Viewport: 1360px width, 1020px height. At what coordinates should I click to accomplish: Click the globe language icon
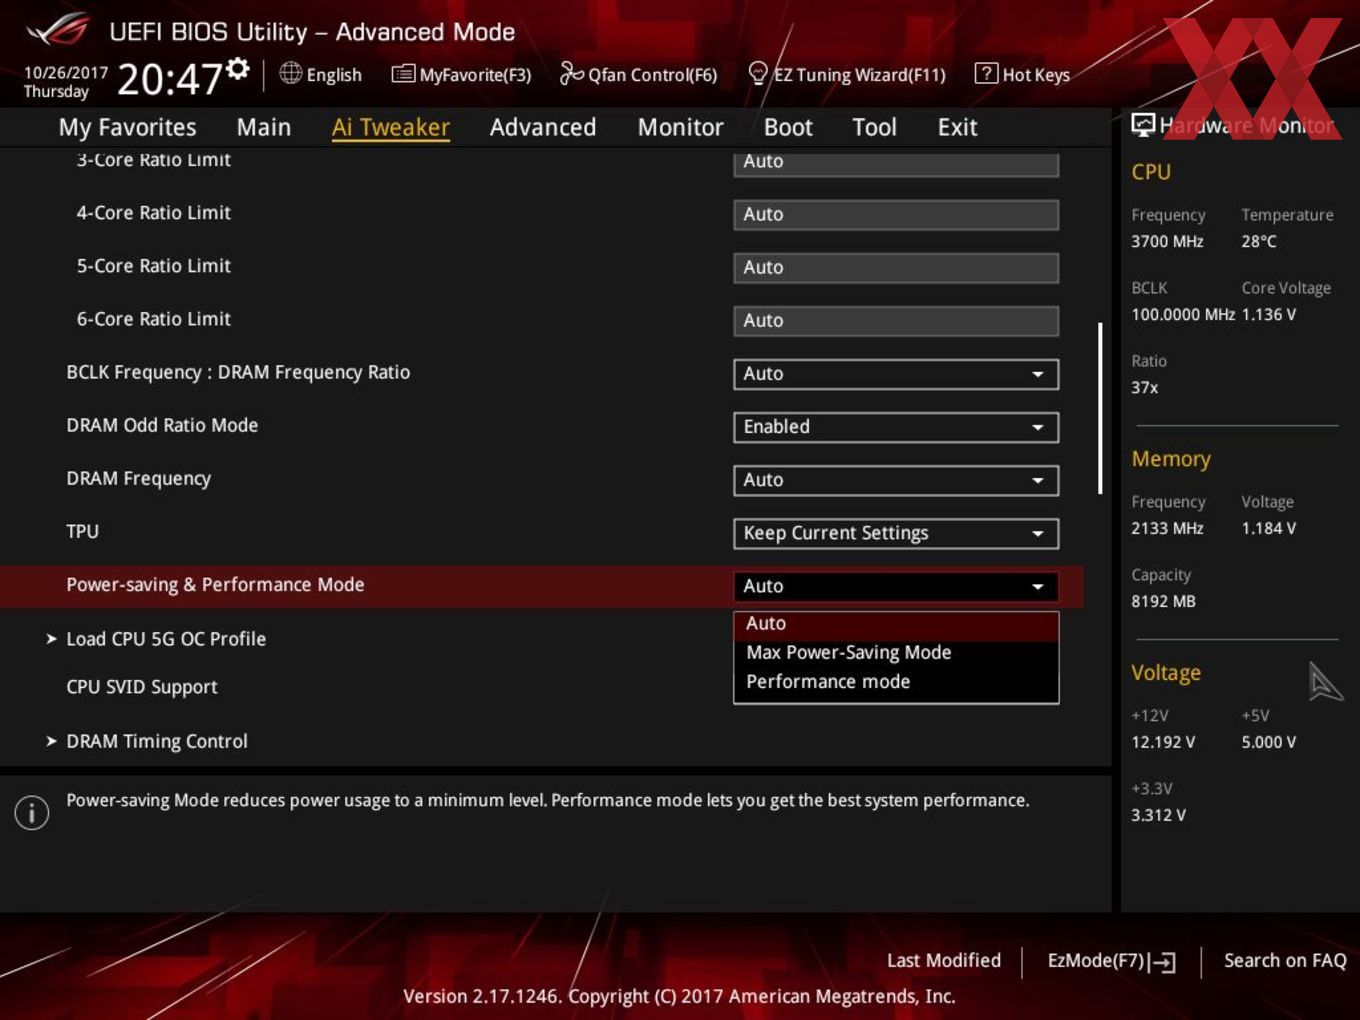[290, 73]
